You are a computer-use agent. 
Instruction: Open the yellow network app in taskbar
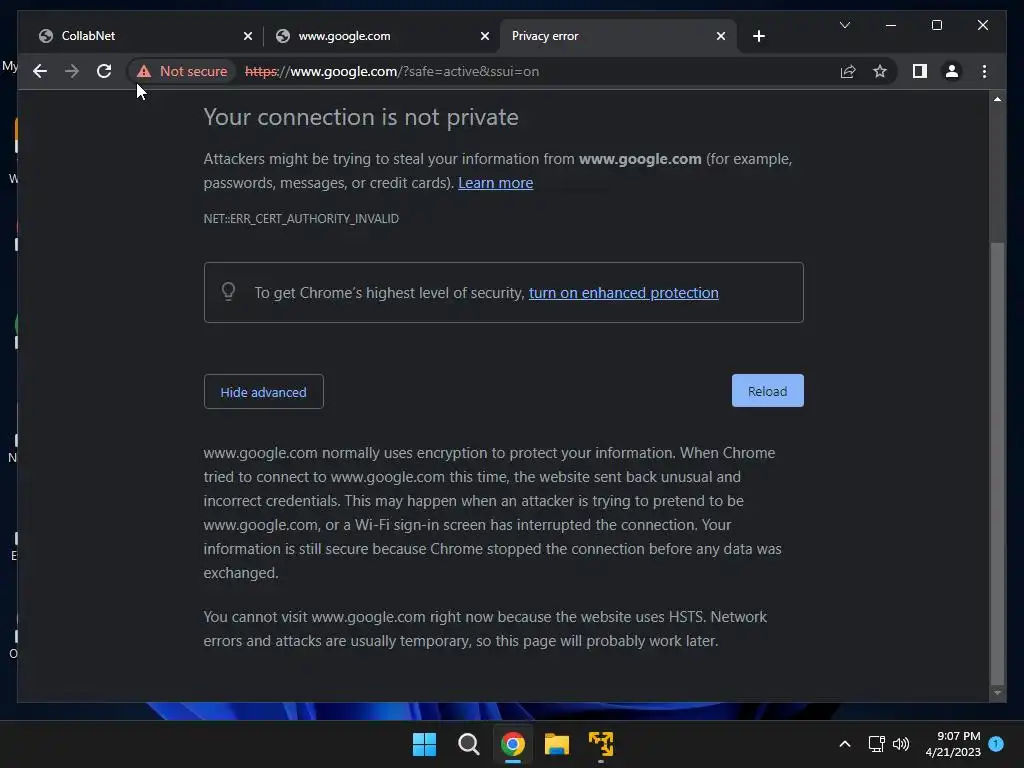click(601, 744)
